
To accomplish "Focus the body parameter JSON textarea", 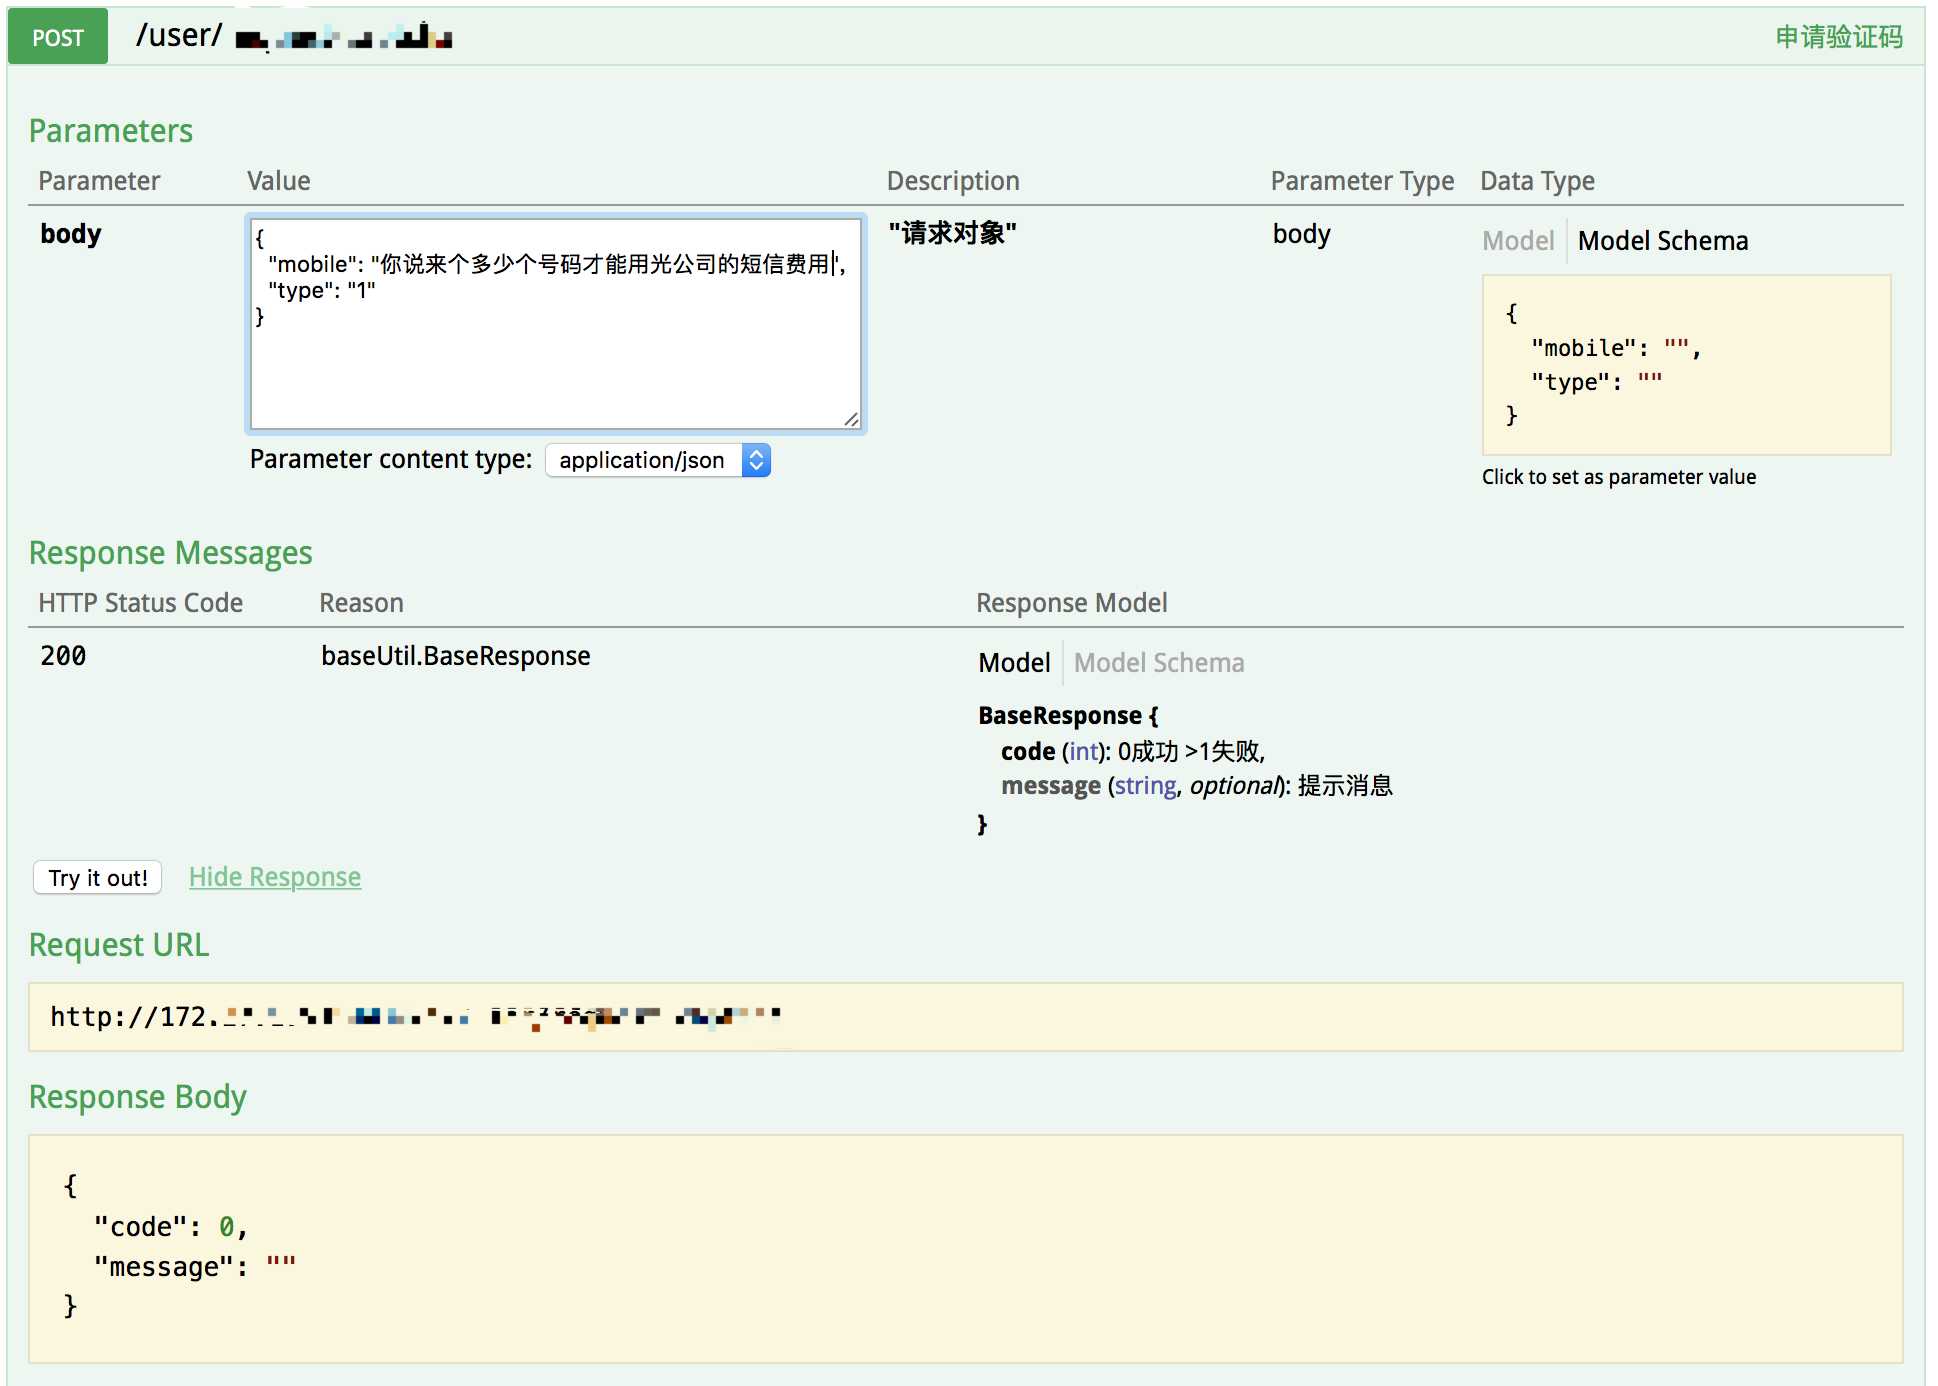I will click(556, 324).
